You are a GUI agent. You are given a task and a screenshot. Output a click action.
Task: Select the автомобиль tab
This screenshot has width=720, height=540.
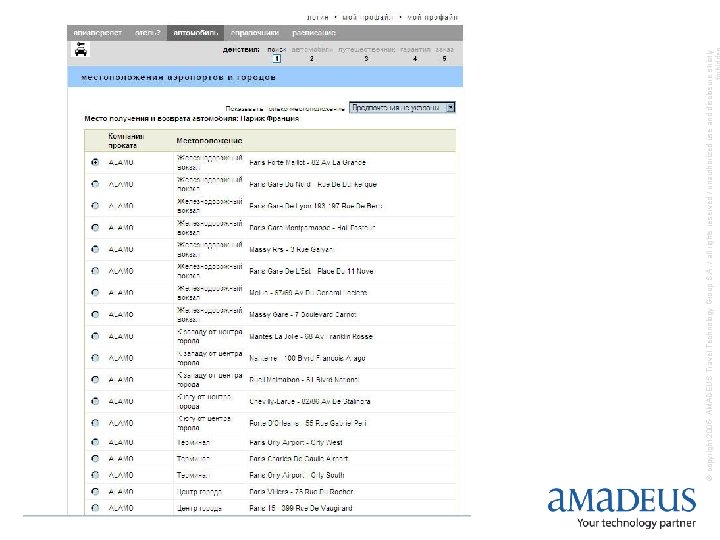(196, 33)
